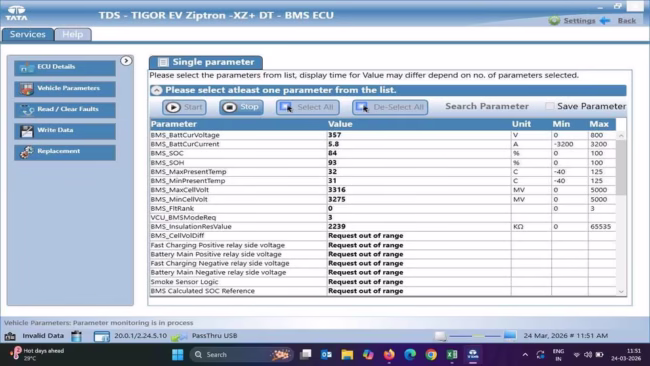This screenshot has height=366, width=650.
Task: Click De-Select All parameters
Action: tap(390, 107)
